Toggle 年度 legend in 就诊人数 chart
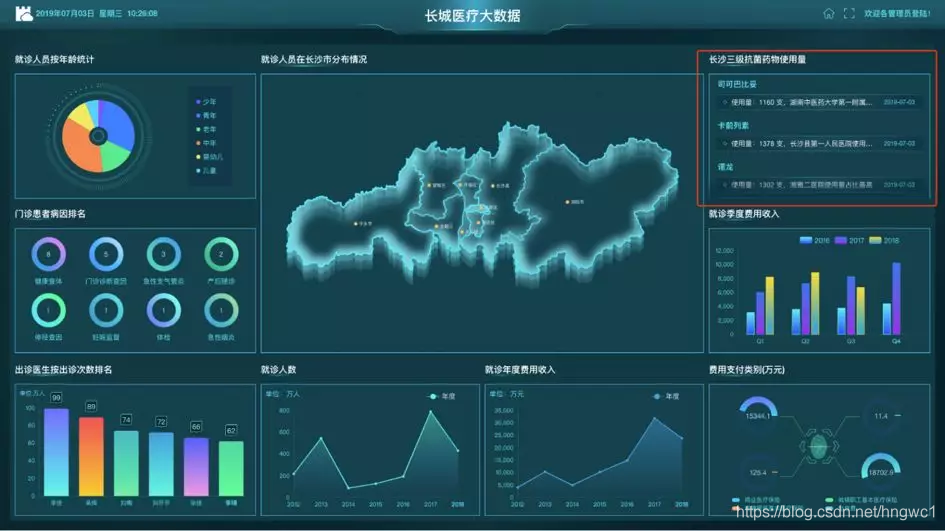Image resolution: width=945 pixels, height=531 pixels. click(x=442, y=396)
